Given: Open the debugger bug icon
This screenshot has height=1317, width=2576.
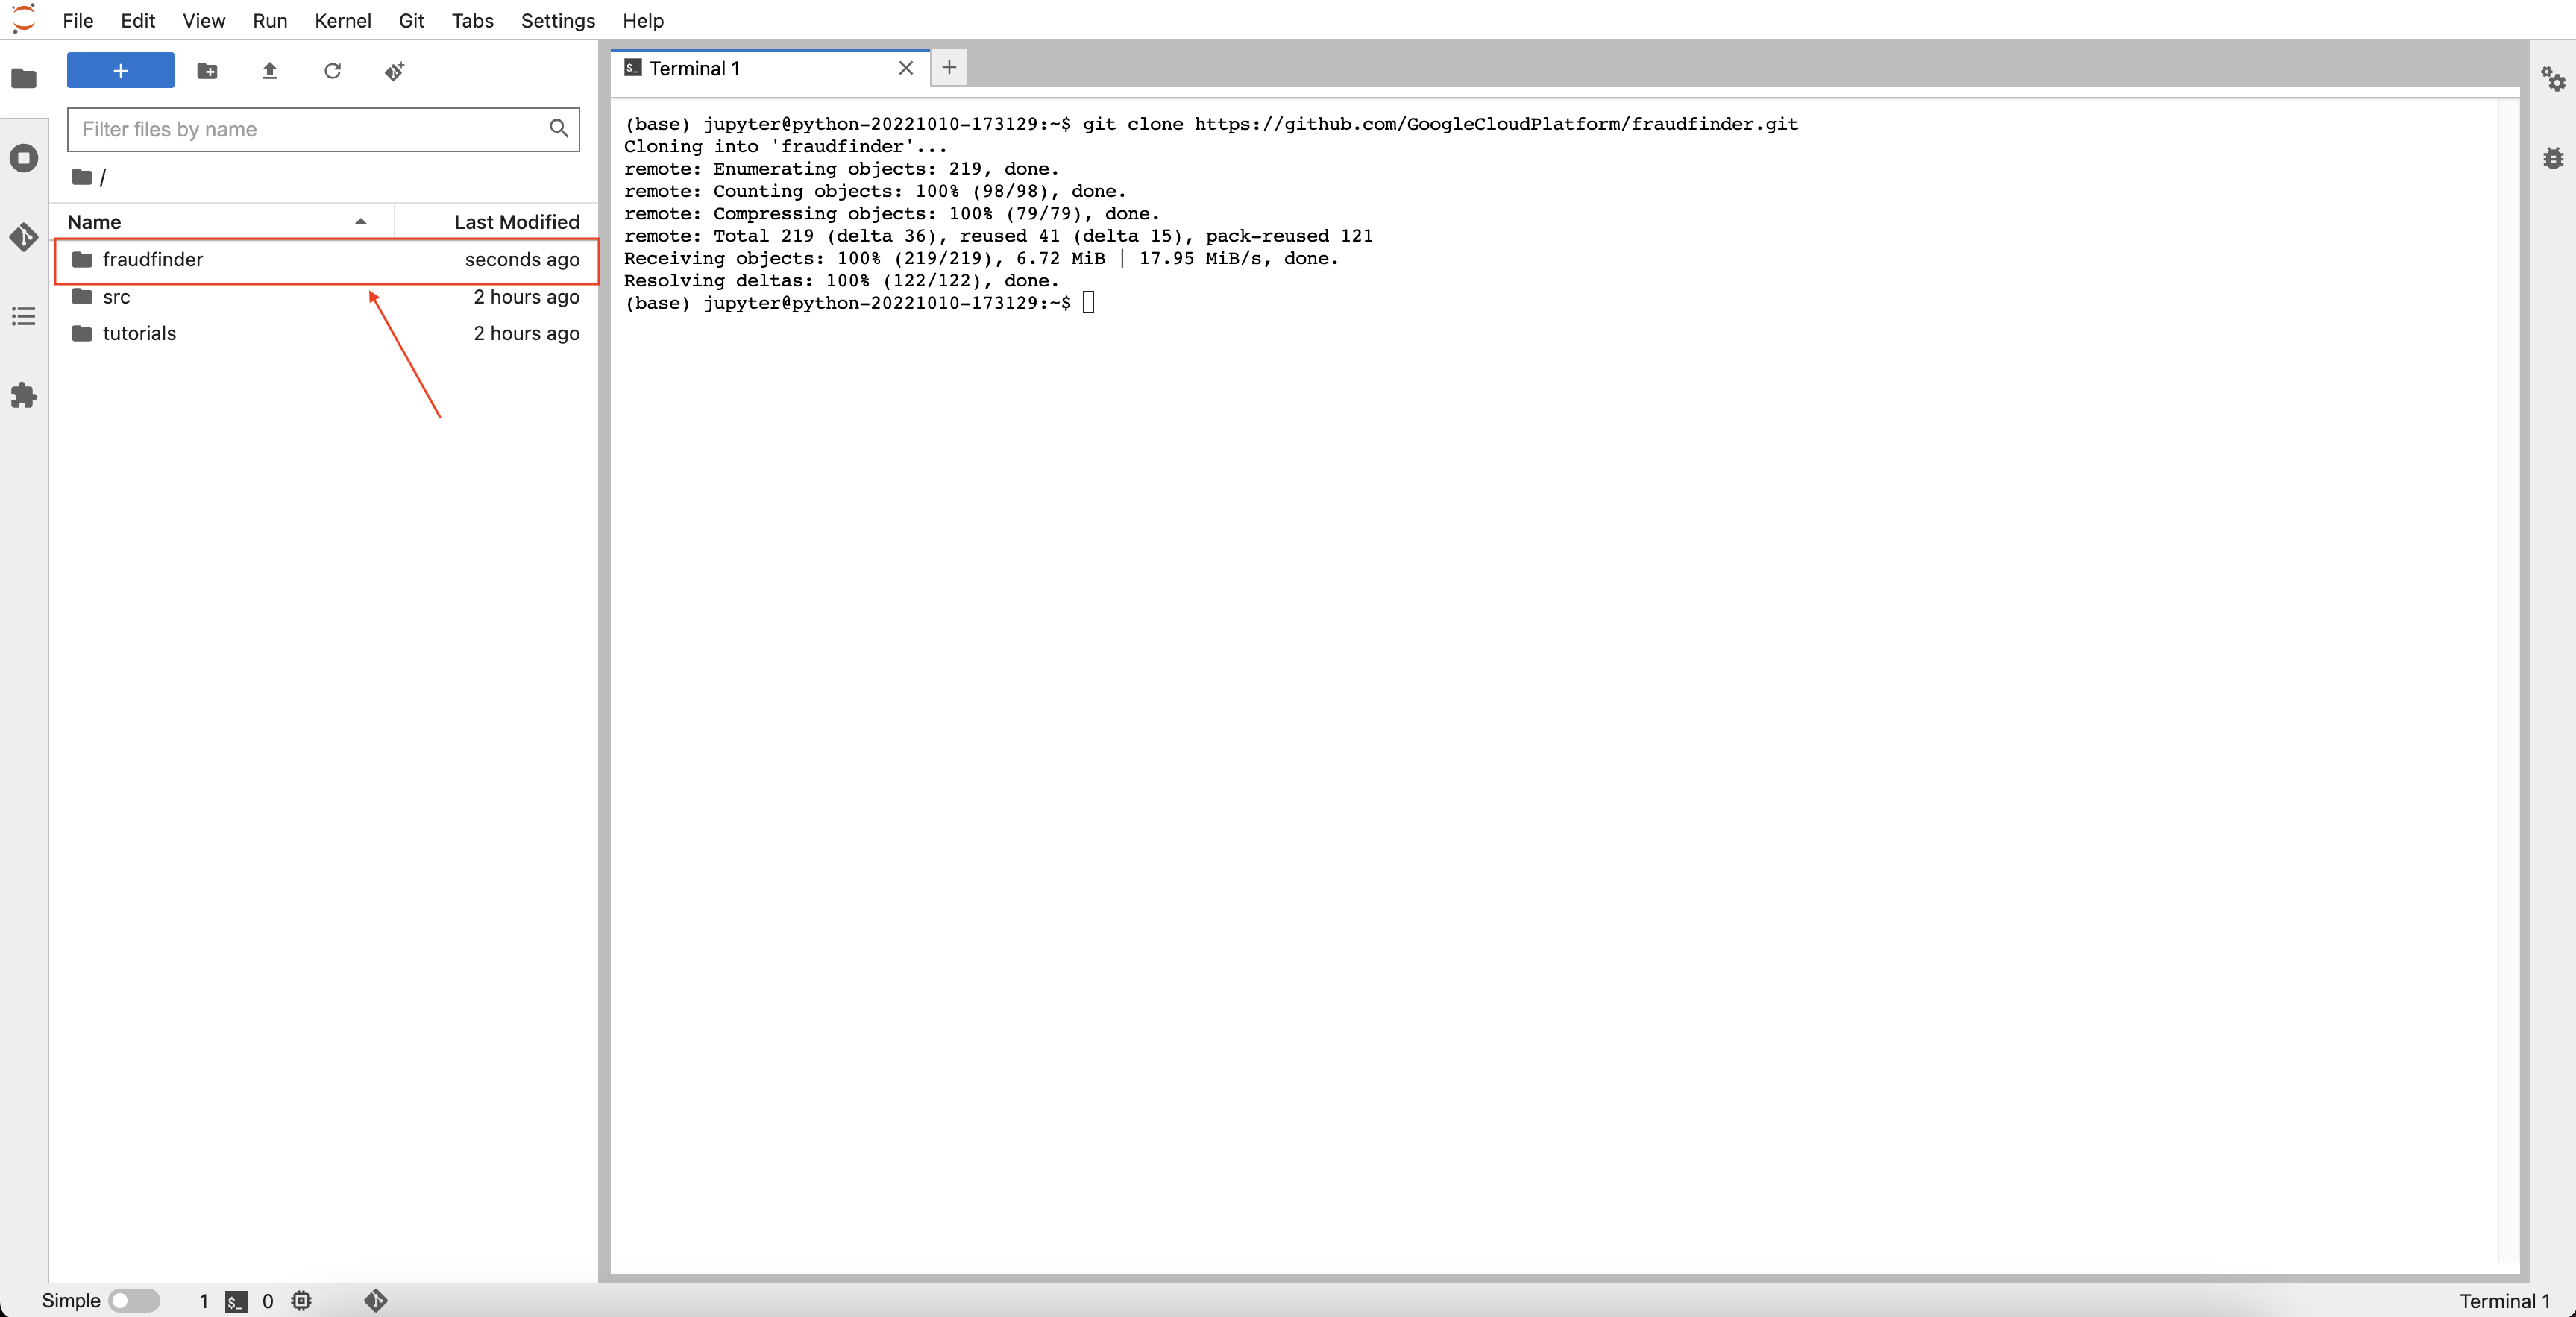Looking at the screenshot, I should click(2552, 158).
